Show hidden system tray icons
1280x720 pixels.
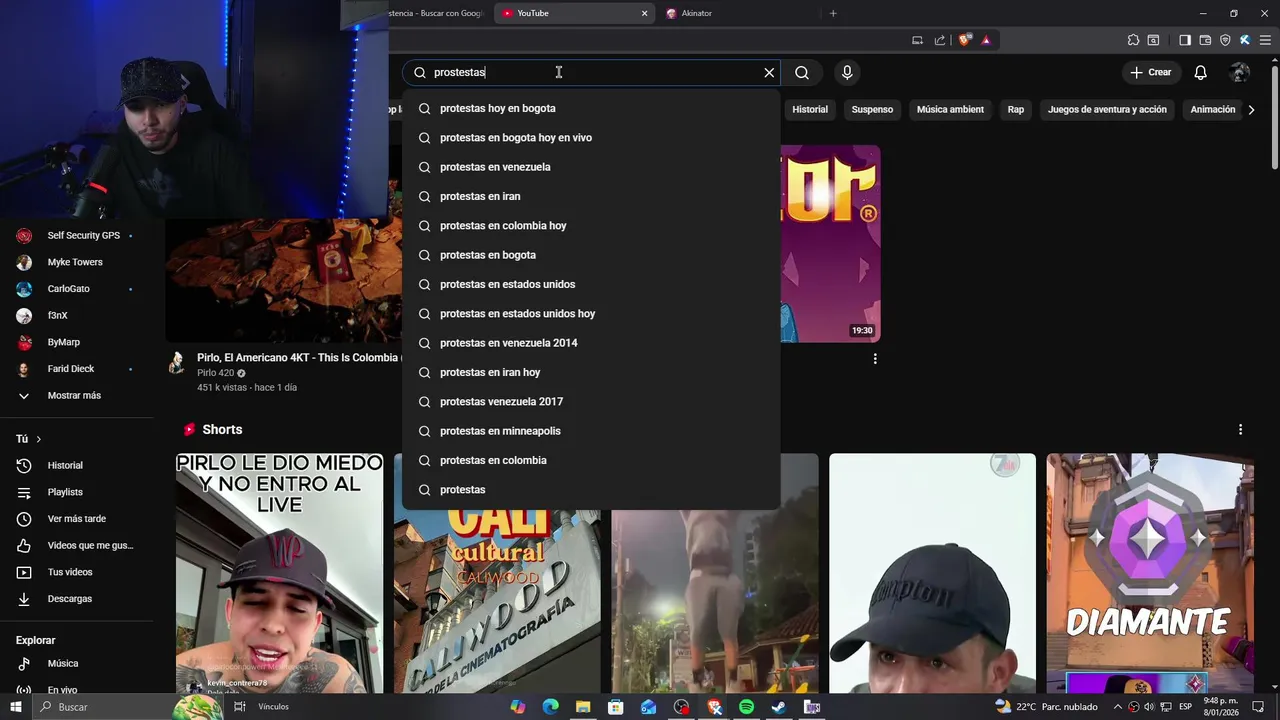[1118, 707]
